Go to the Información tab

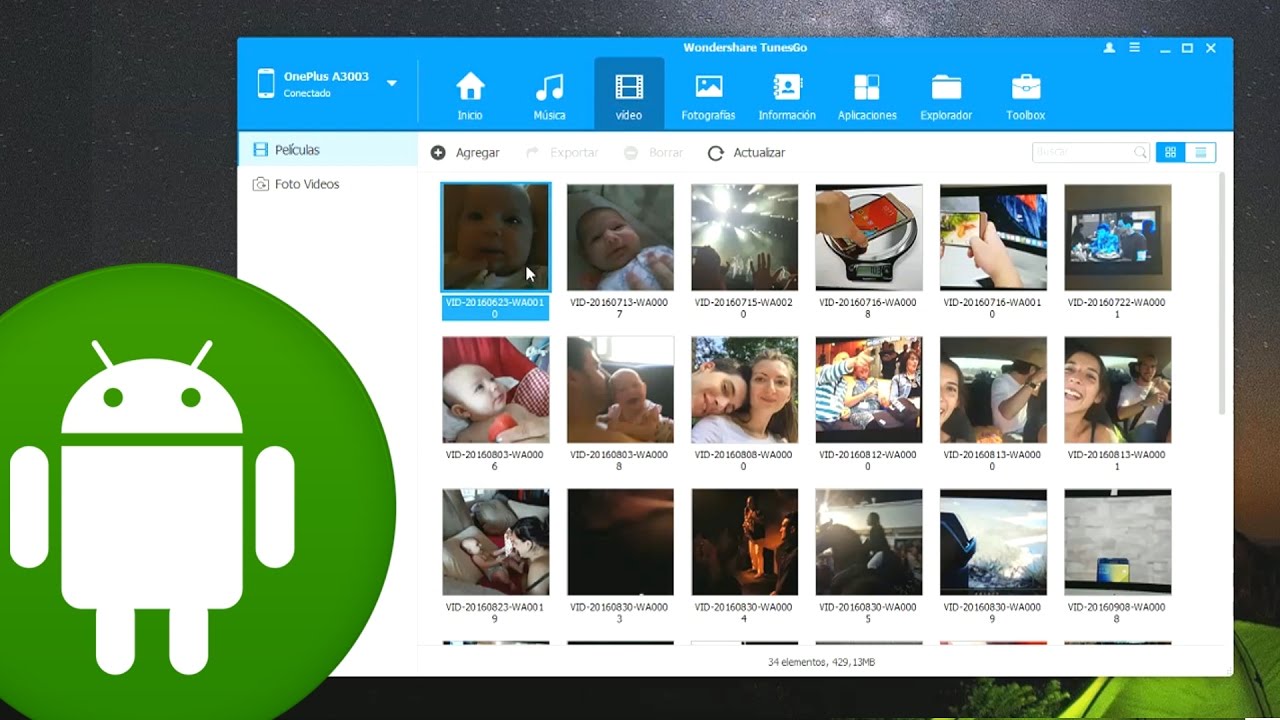[x=787, y=96]
